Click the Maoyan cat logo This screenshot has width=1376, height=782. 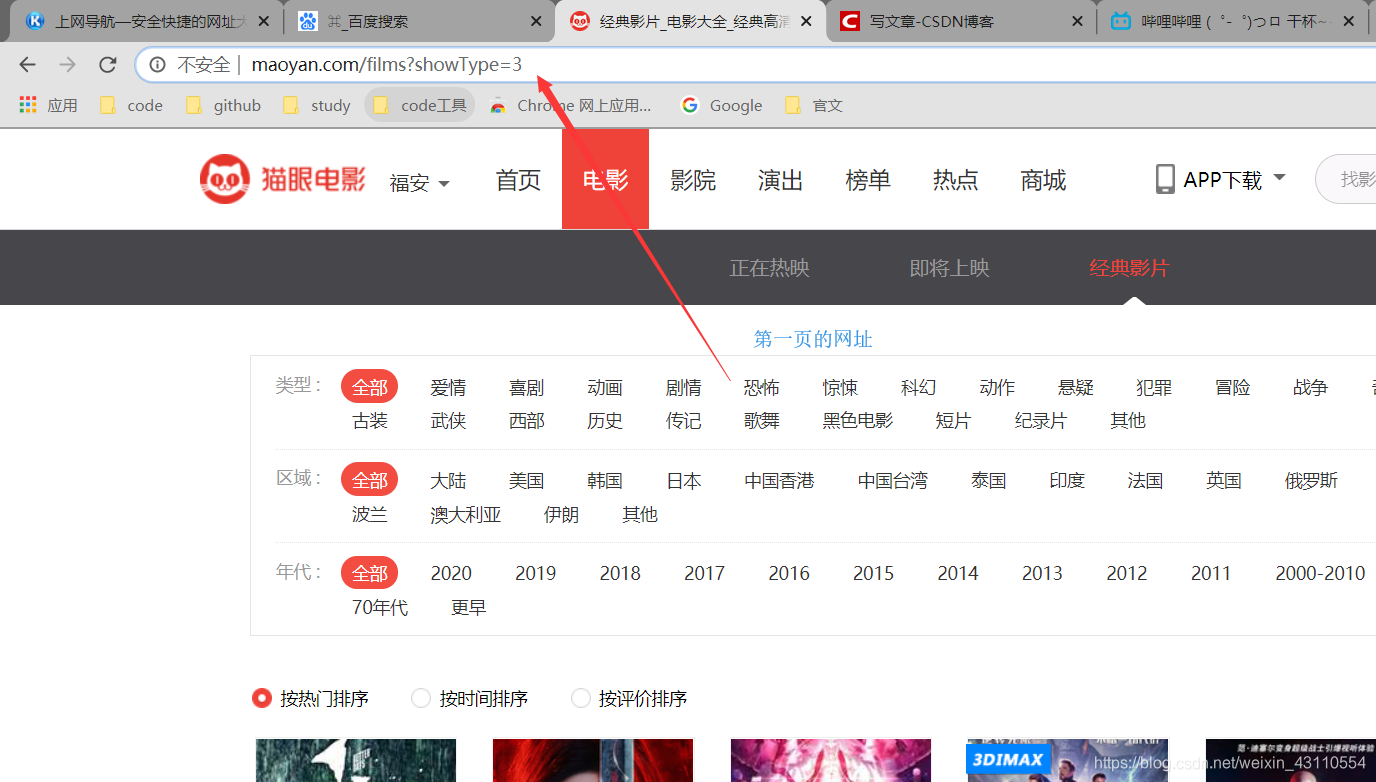[227, 177]
